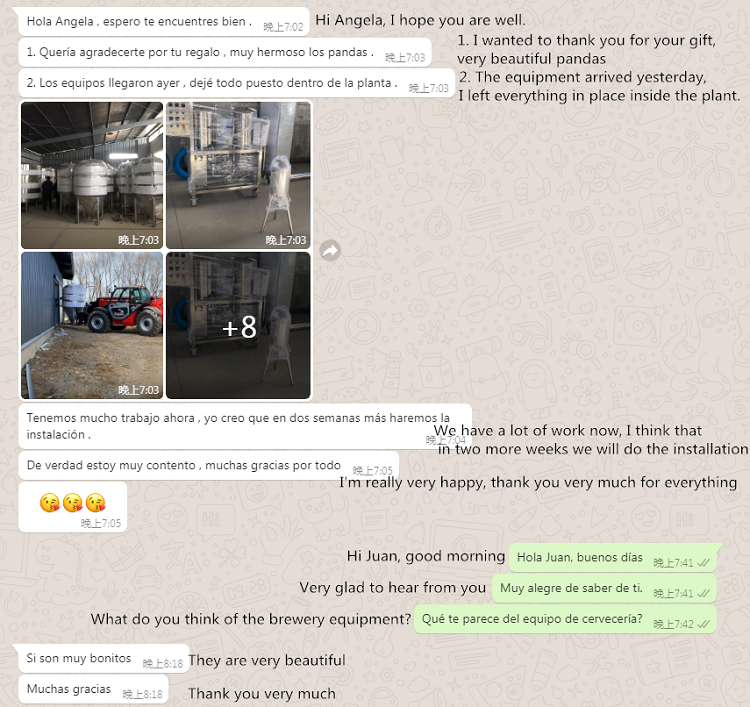Select the 'Qué te parece del equipo' message
The width and height of the screenshot is (750, 707).
tap(565, 619)
